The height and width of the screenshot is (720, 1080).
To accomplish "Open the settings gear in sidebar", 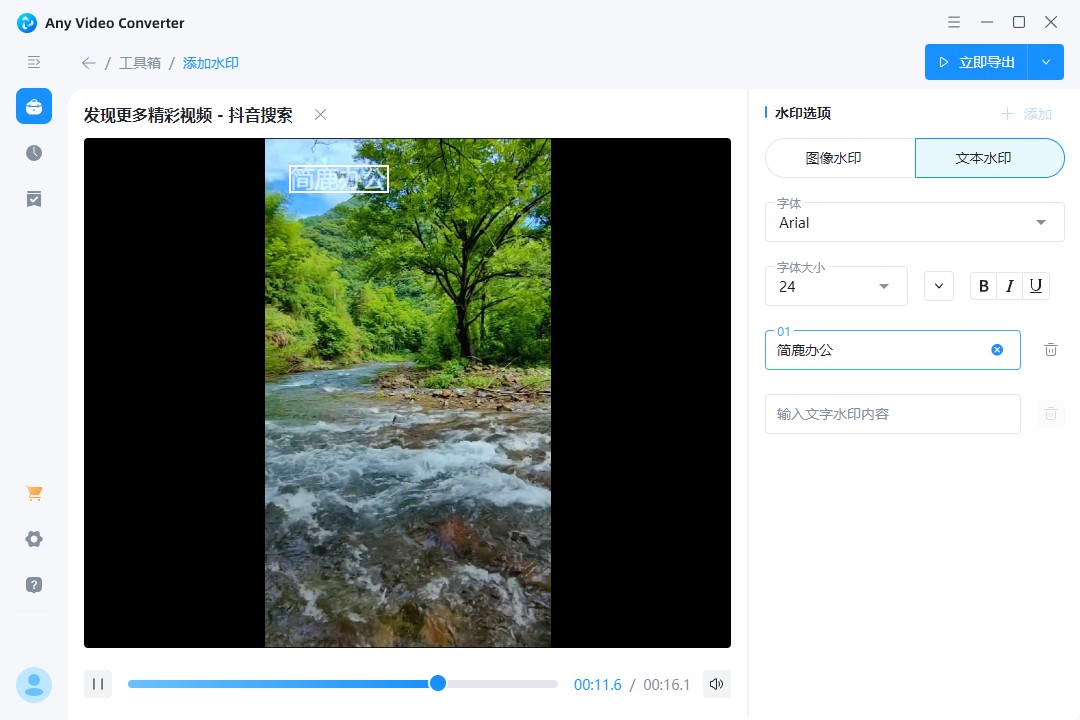I will 33,539.
